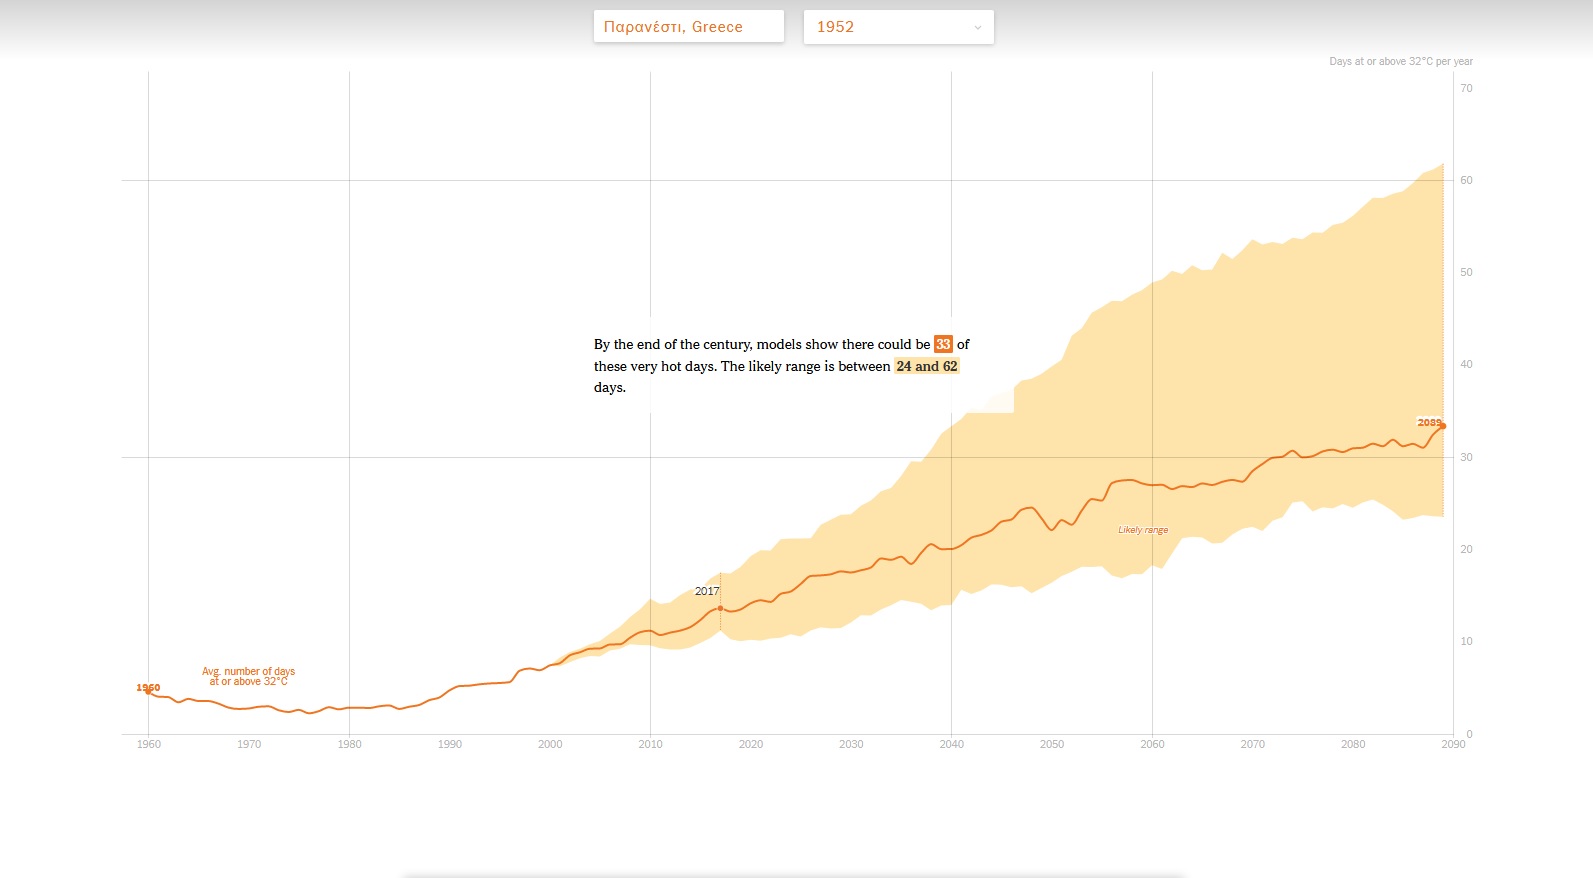Click the 60 y-axis tick label
This screenshot has height=878, width=1593.
1466,180
